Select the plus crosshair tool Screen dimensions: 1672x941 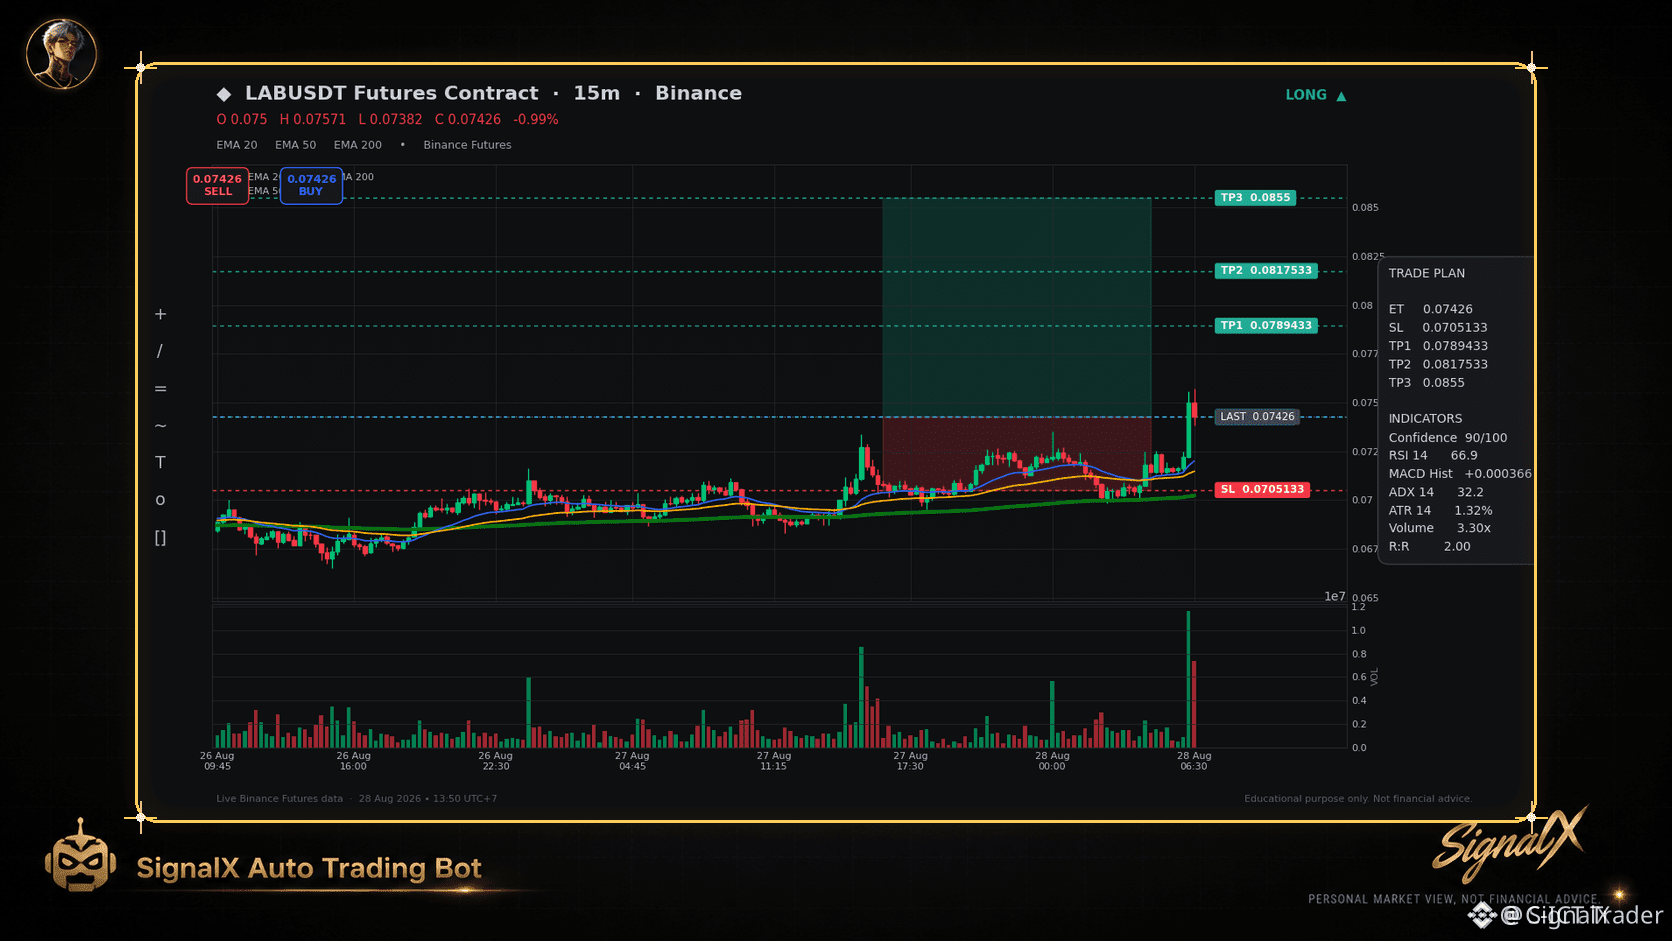(x=160, y=314)
